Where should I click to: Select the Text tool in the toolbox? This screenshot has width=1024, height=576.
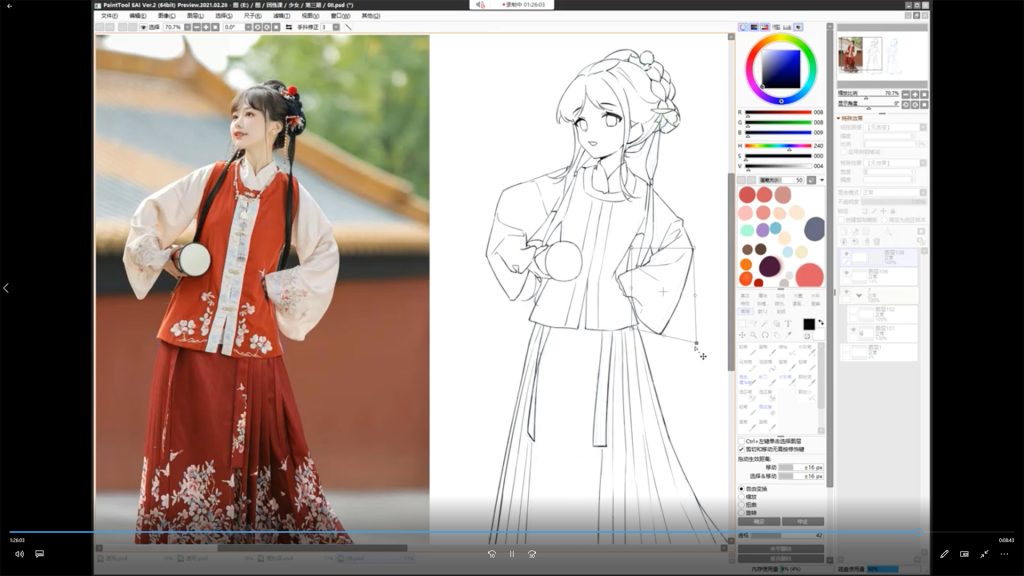tap(787, 324)
